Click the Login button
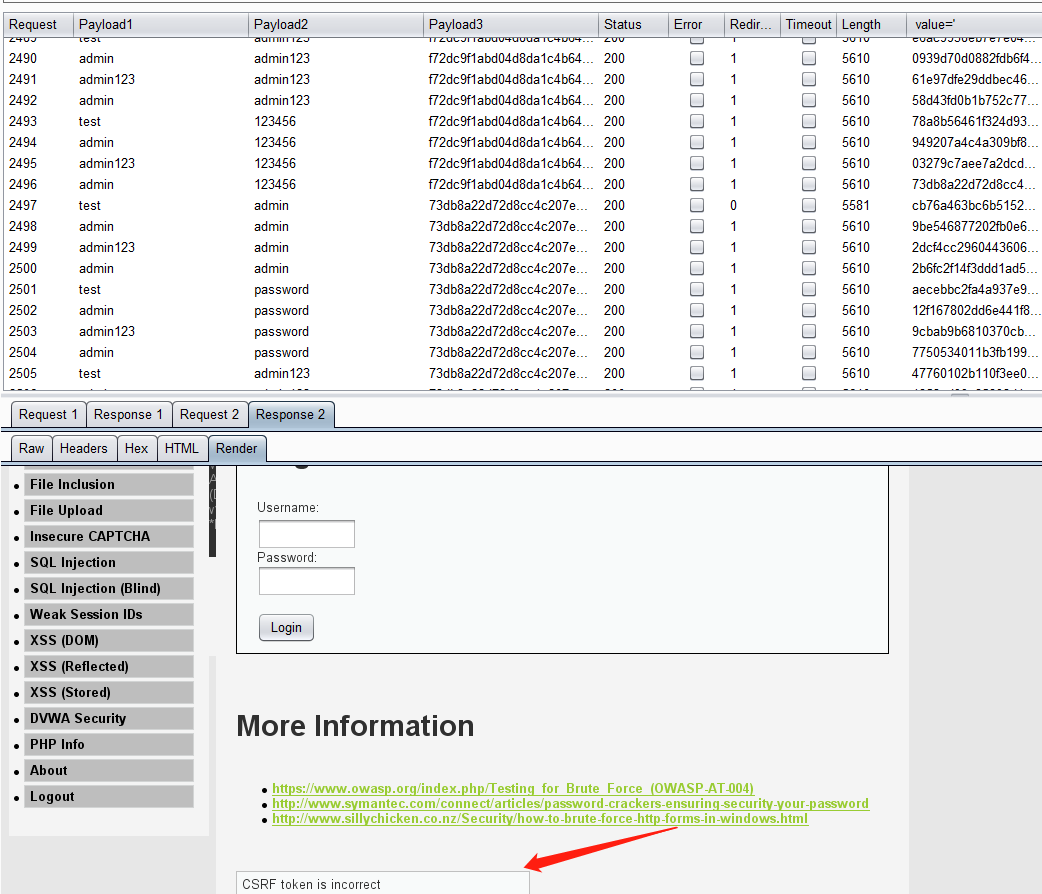 pyautogui.click(x=286, y=627)
